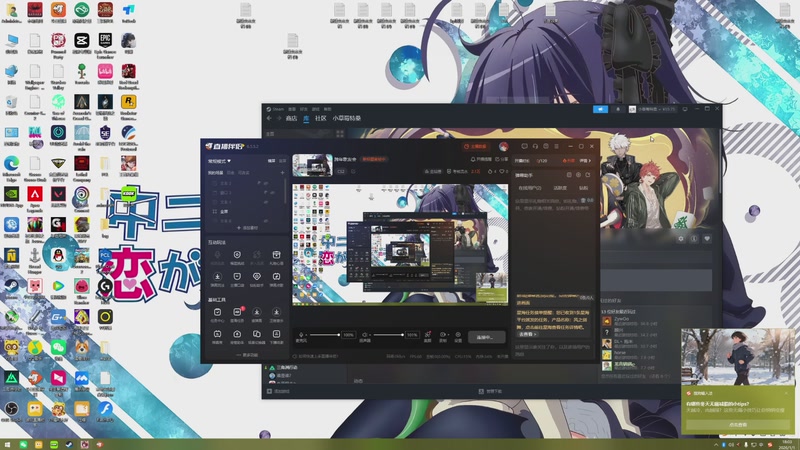Screen dimensions: 800x450
Task: Click Steam game page info icon
Action: (694, 238)
